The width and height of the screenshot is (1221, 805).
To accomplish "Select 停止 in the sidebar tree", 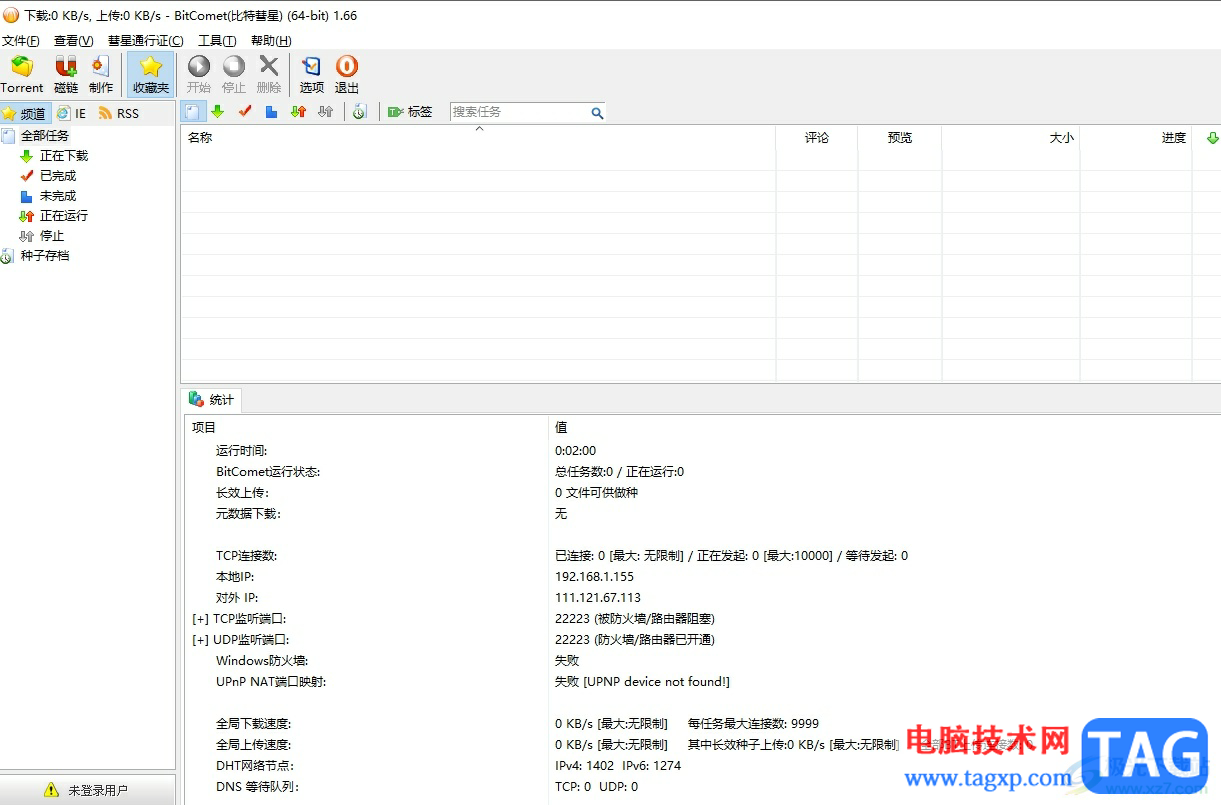I will [52, 236].
